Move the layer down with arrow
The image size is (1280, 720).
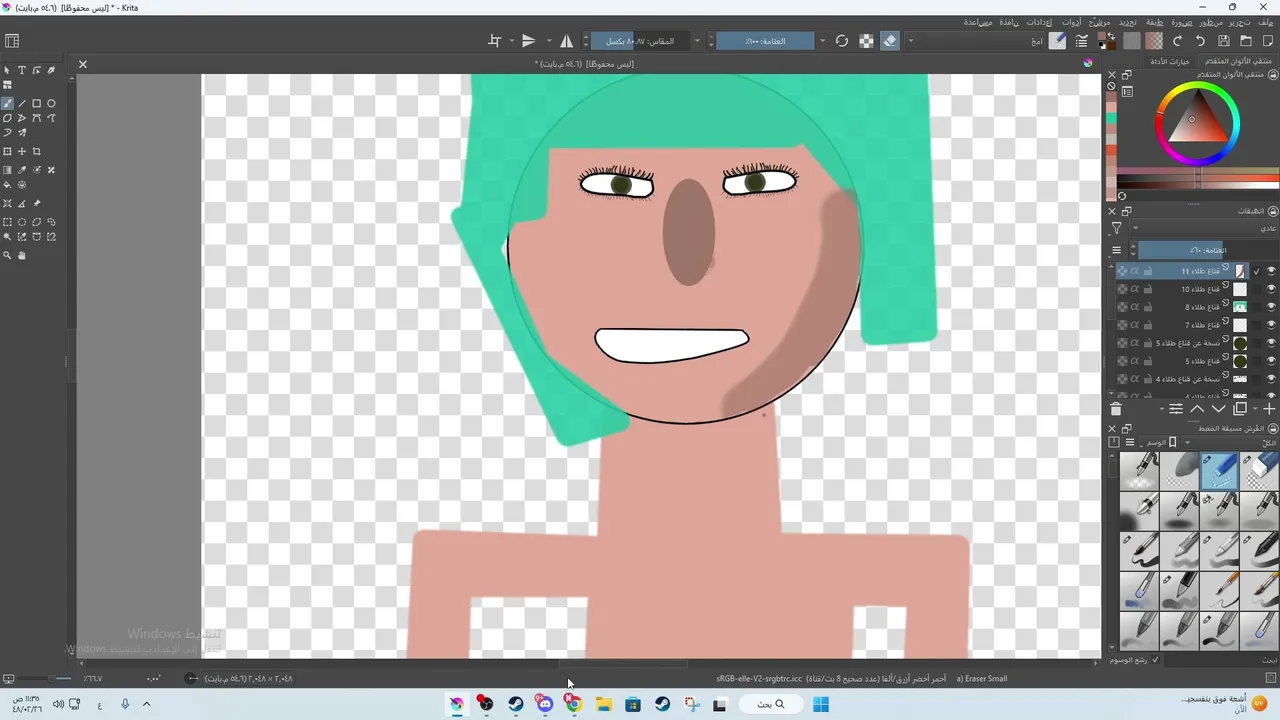click(x=1218, y=409)
